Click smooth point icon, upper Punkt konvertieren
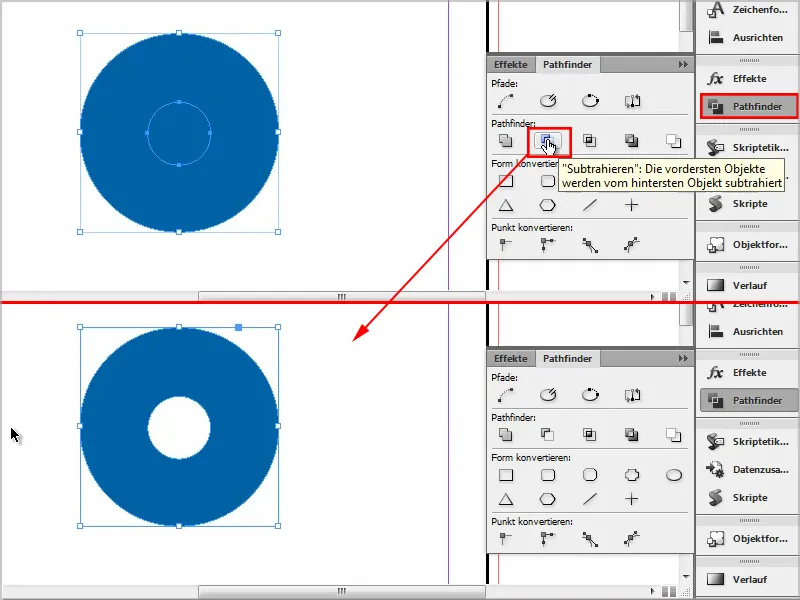Screen dimensions: 800x600 pos(590,246)
